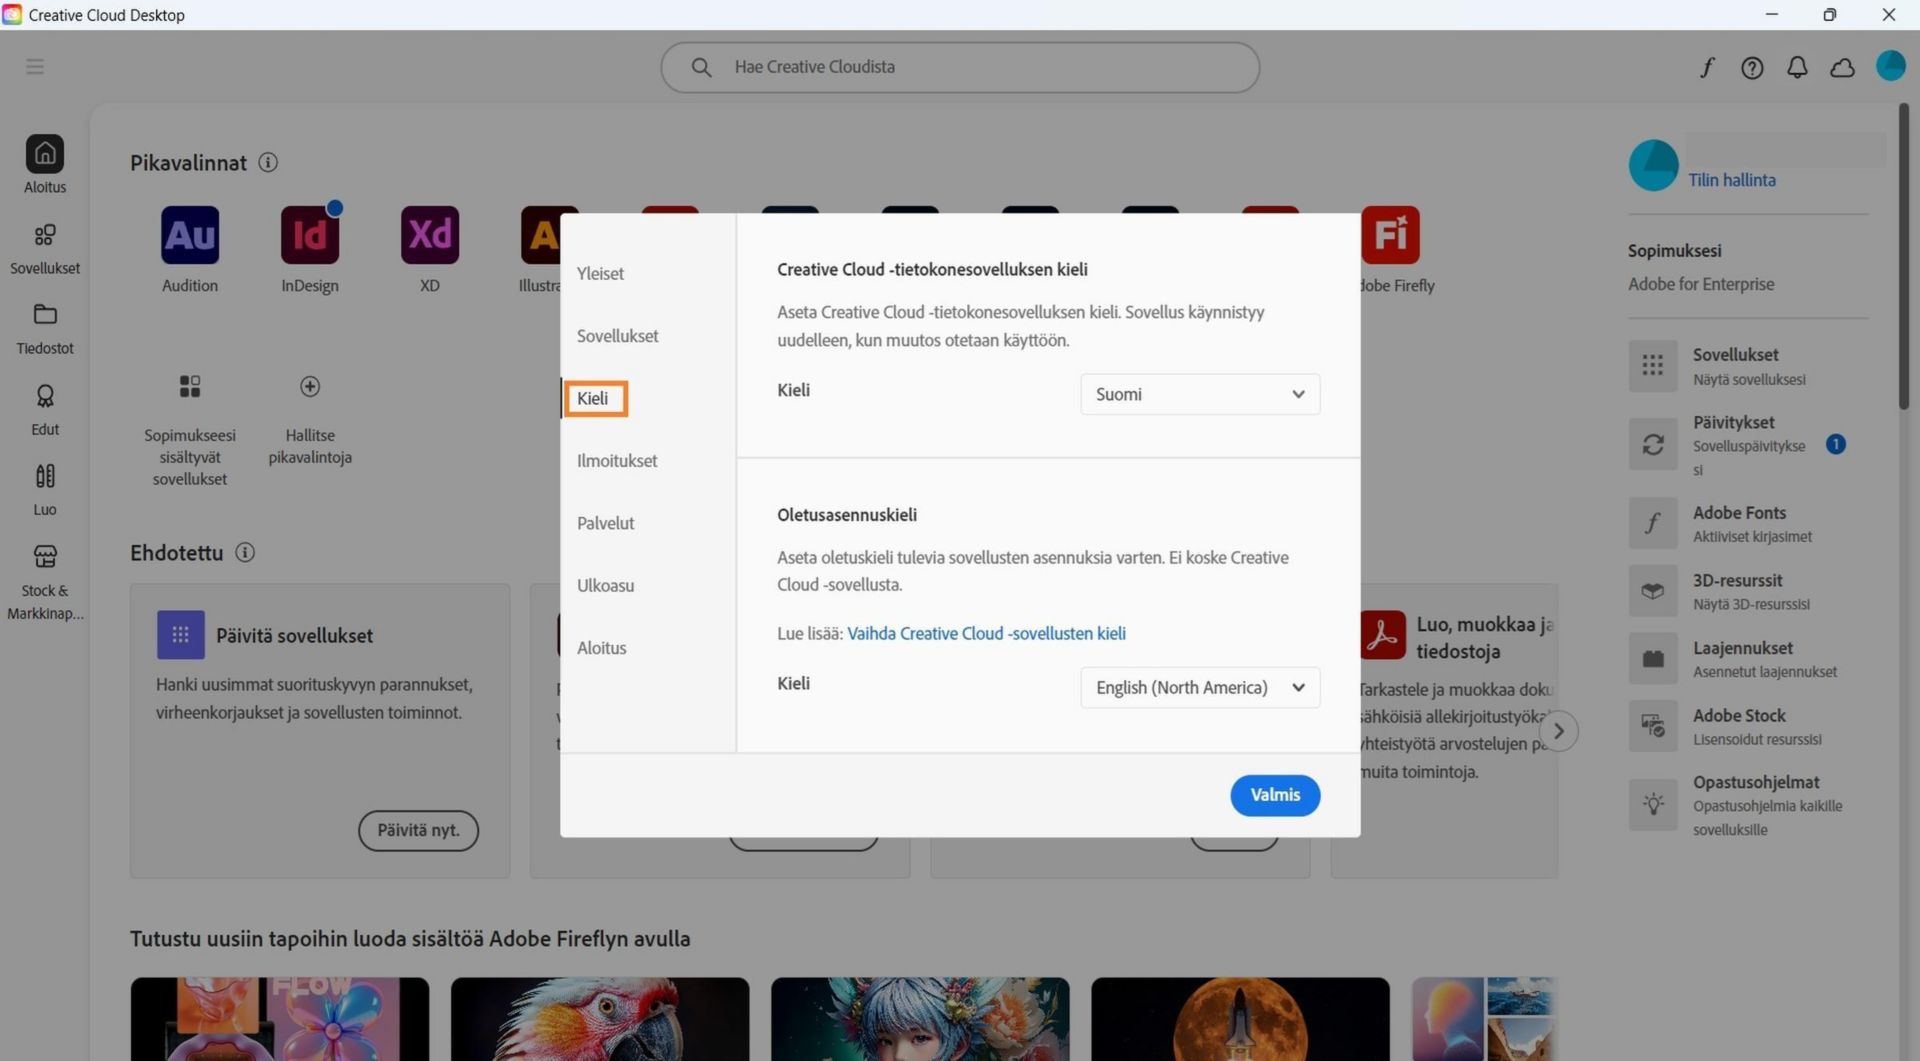Switch to the Ilmoitukset settings tab
The height and width of the screenshot is (1061, 1920).
pos(617,461)
